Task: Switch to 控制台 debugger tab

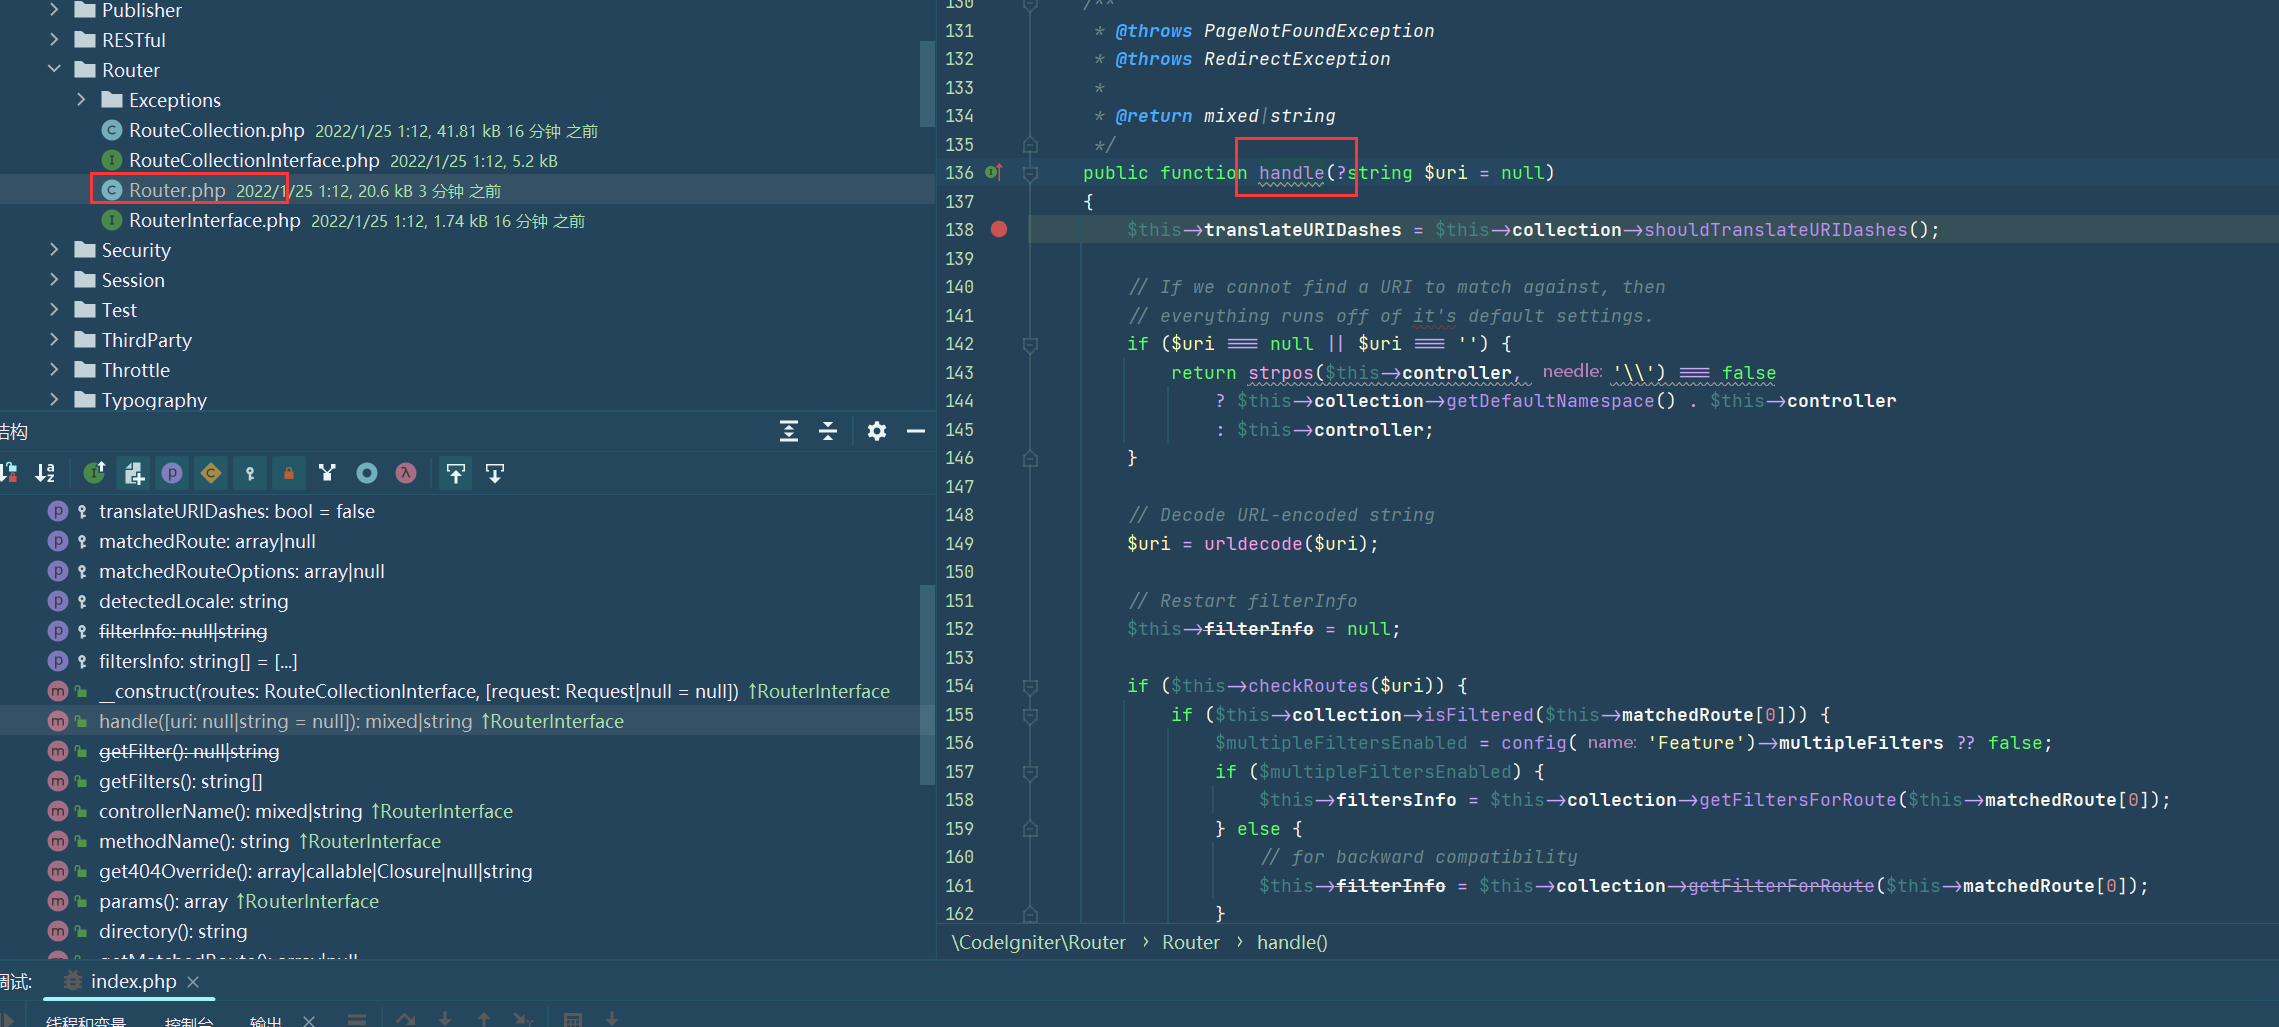Action: pos(189,1021)
